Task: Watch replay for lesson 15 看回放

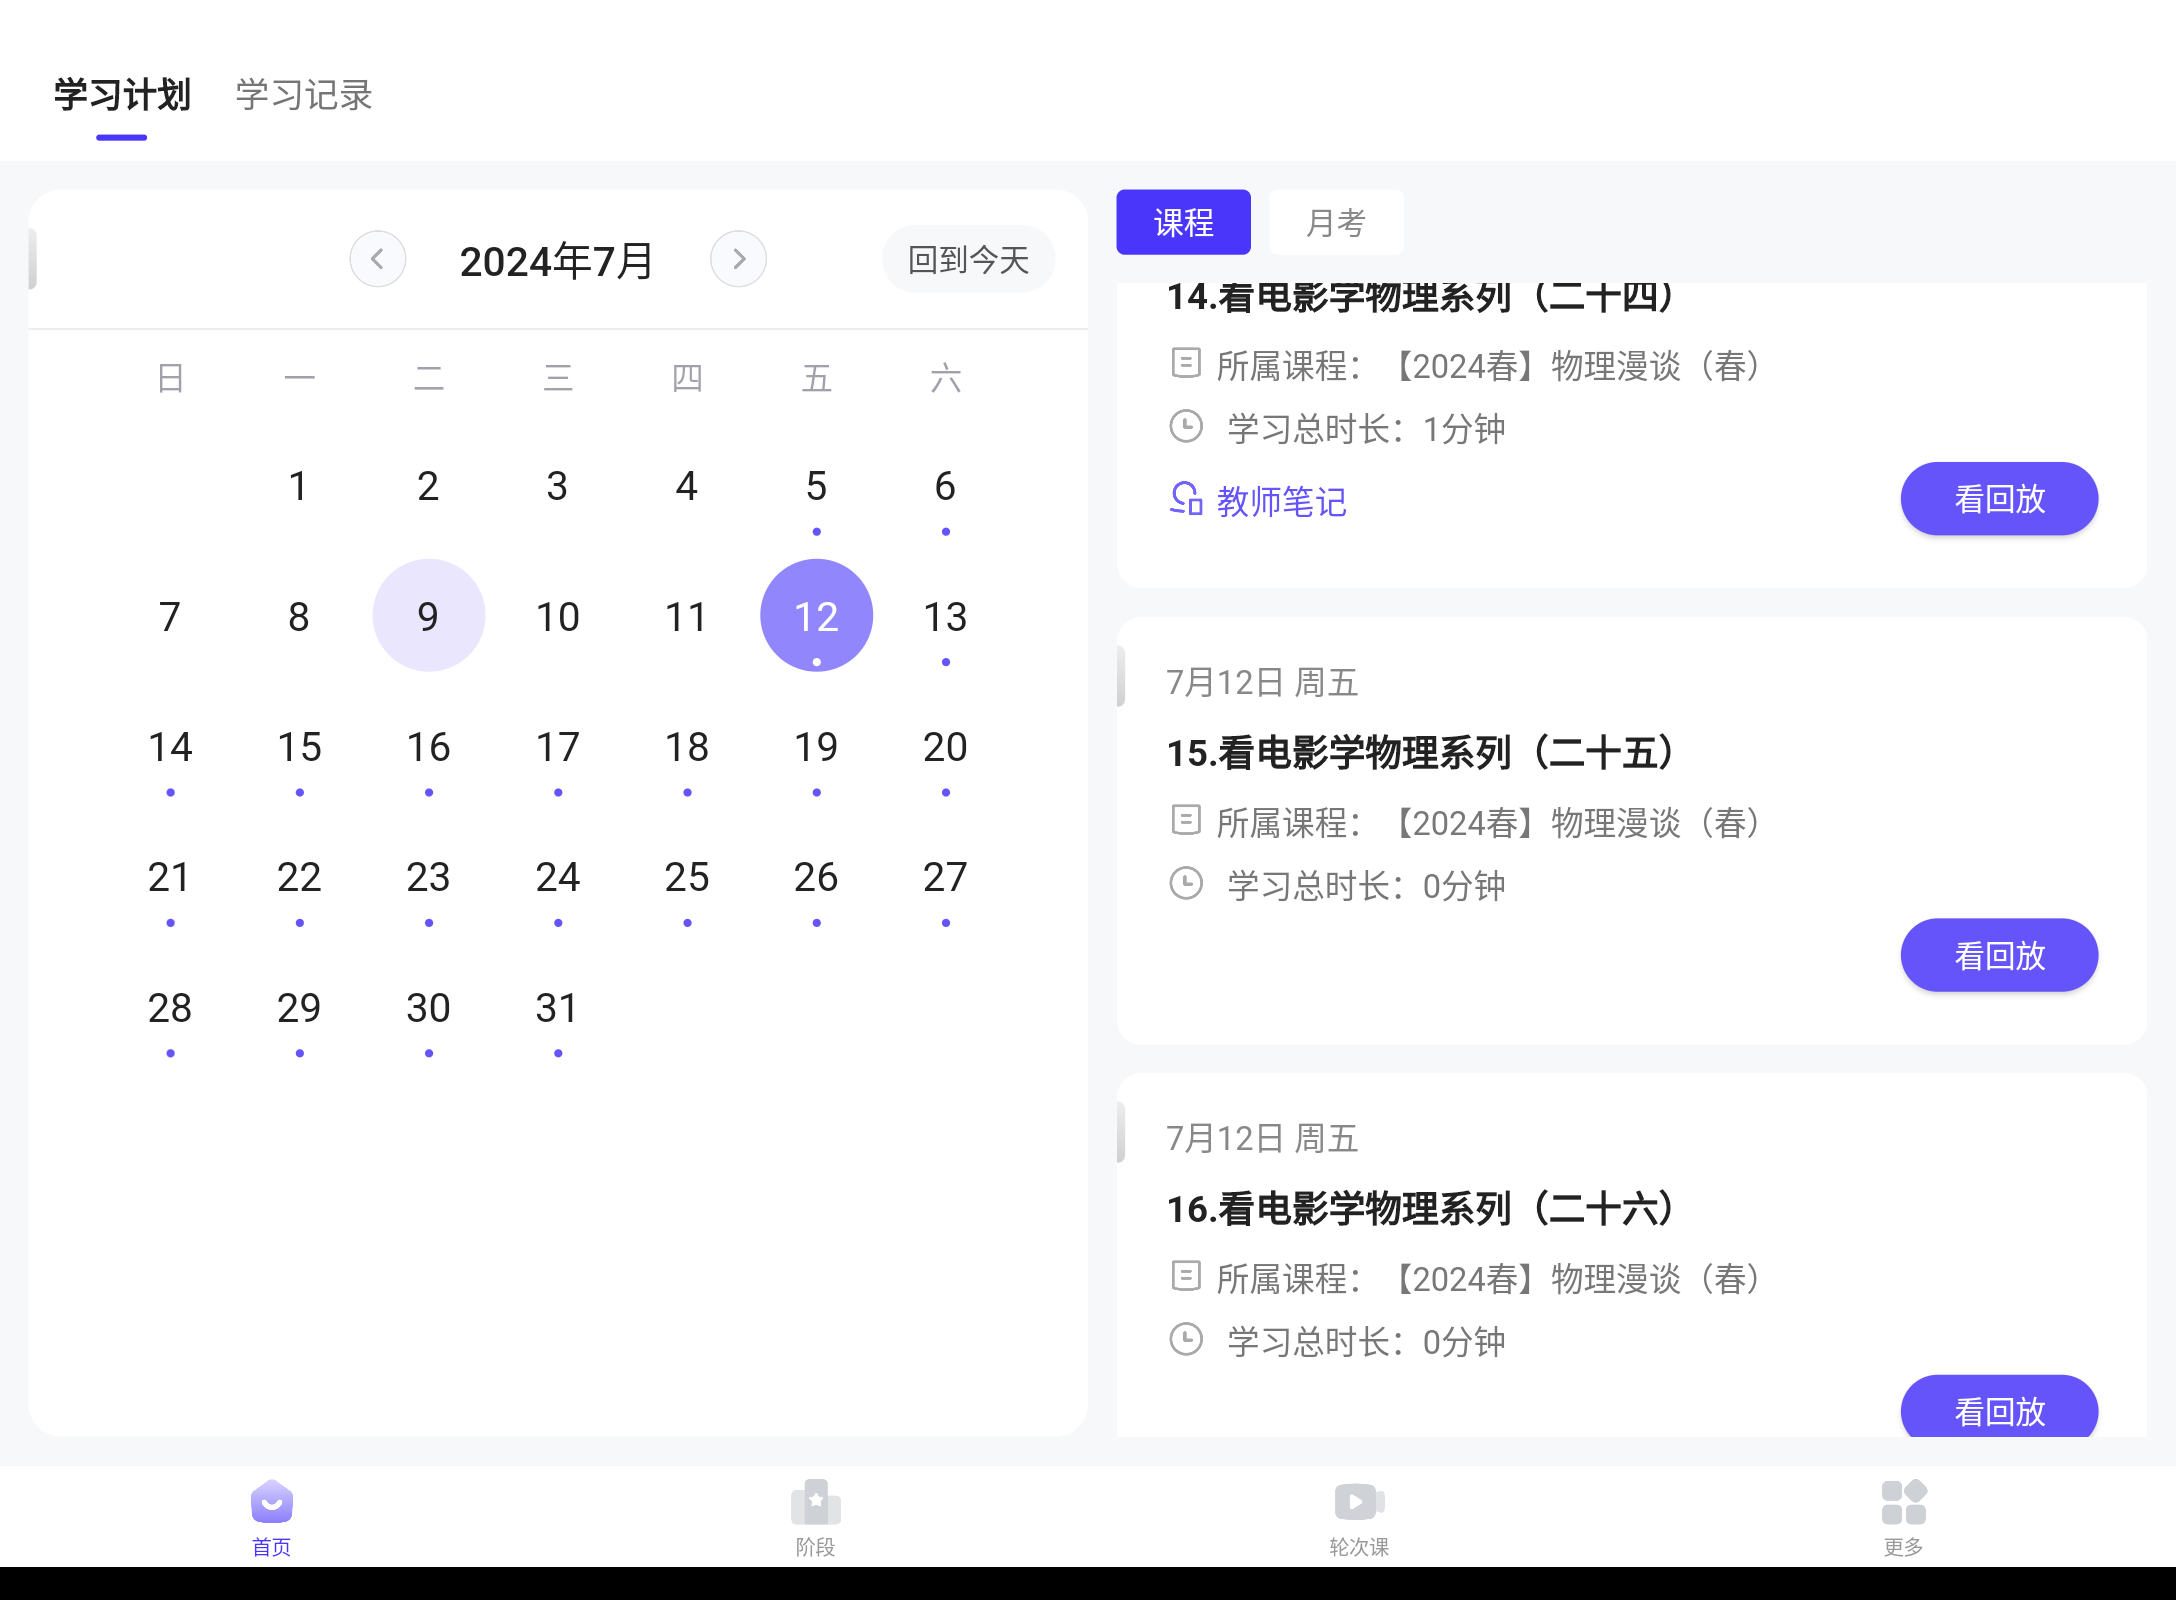Action: [1998, 955]
